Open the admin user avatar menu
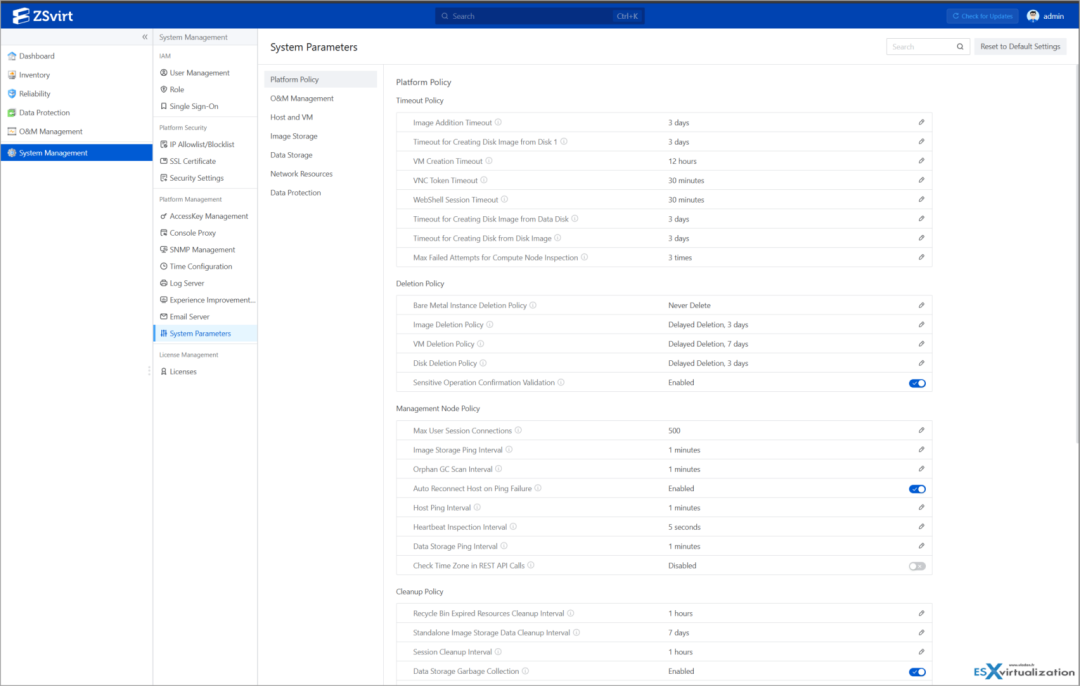Image resolution: width=1080 pixels, height=686 pixels. tap(1032, 16)
